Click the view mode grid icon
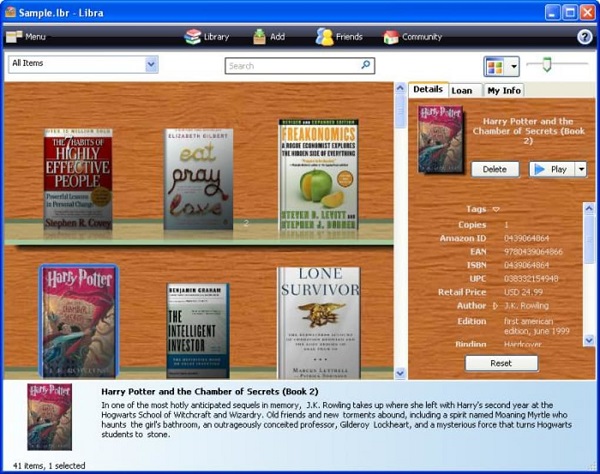This screenshot has width=600, height=474. coord(496,66)
